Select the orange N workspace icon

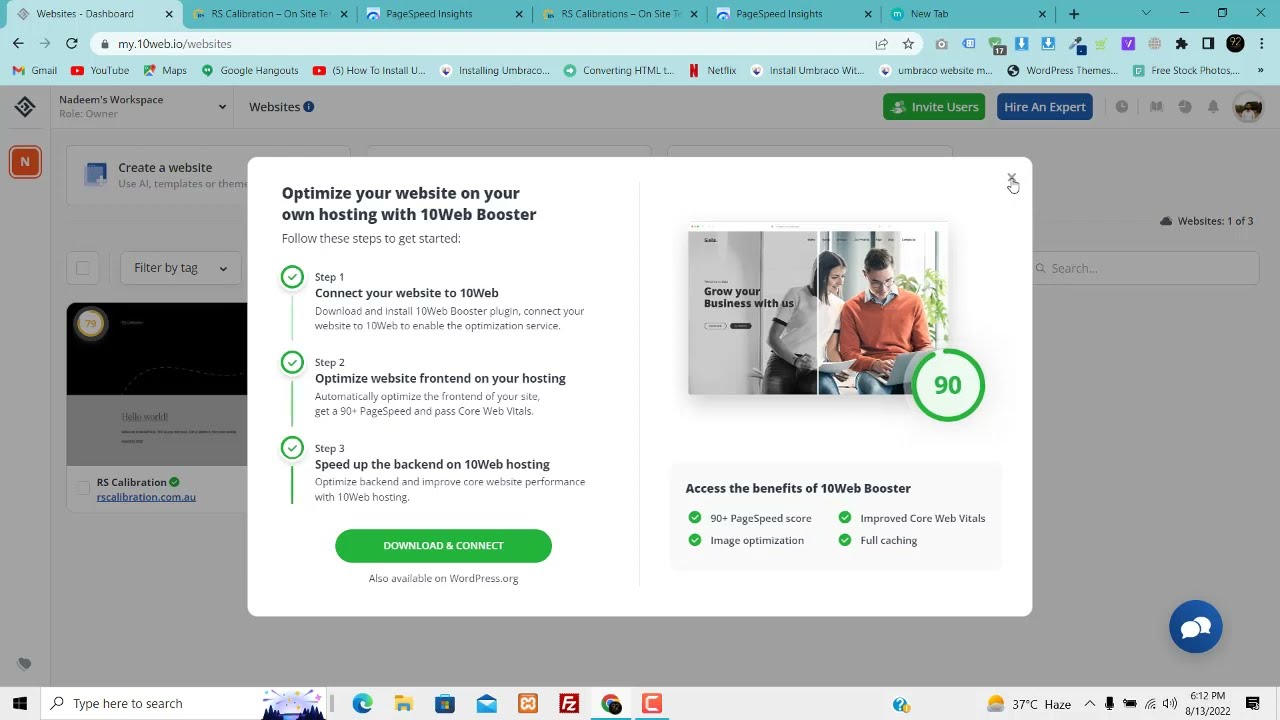tap(25, 162)
